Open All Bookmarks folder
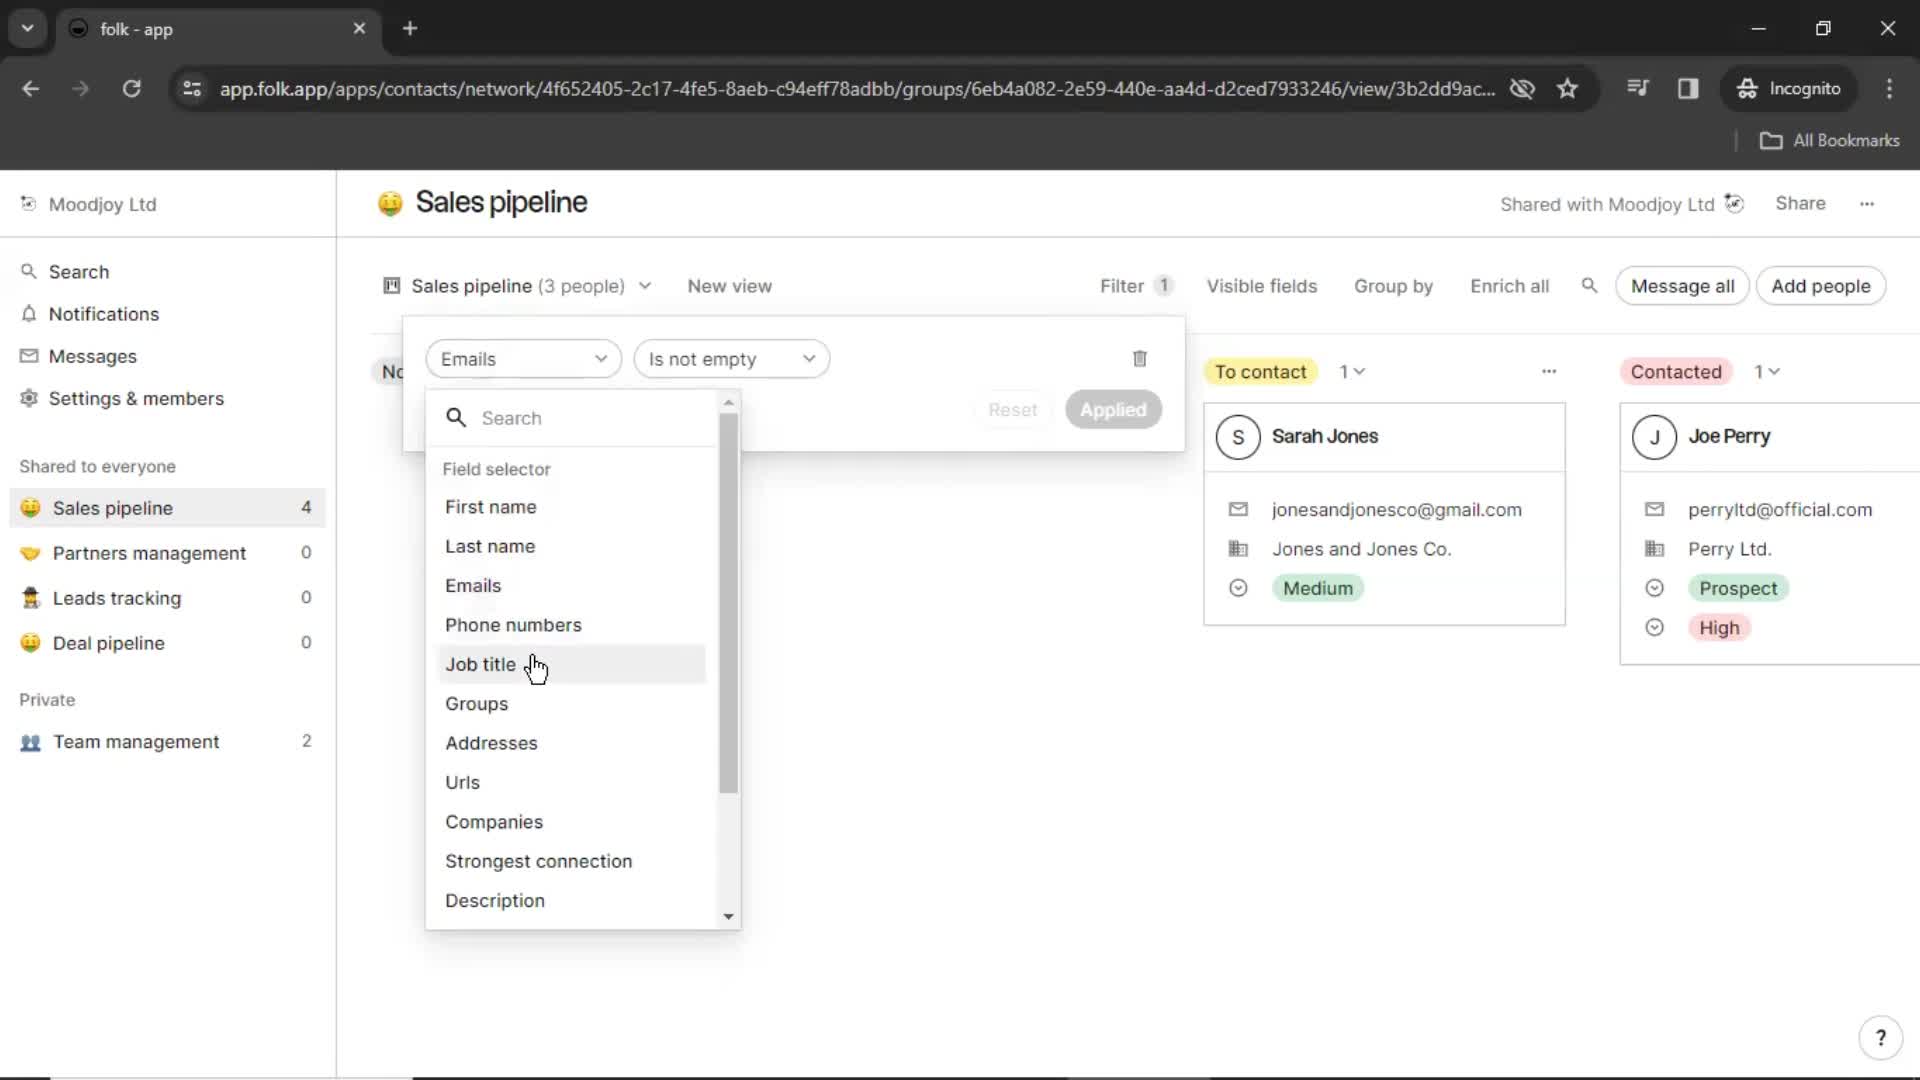This screenshot has width=1920, height=1080. click(x=1829, y=141)
